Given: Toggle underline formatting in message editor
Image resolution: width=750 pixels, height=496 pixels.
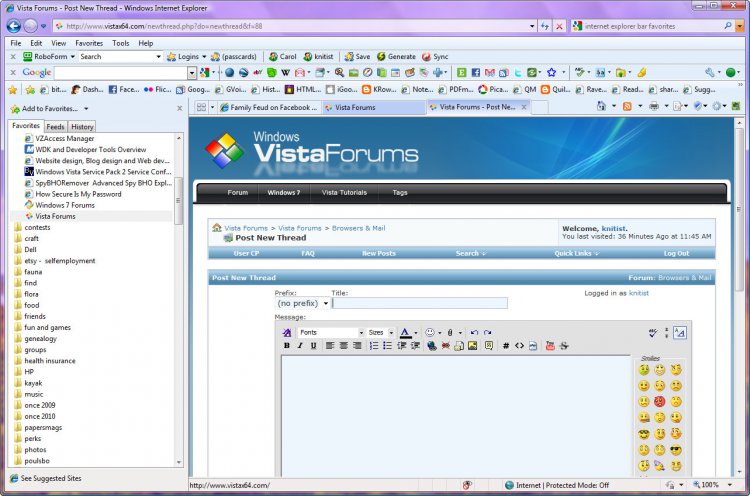Looking at the screenshot, I should 313,346.
